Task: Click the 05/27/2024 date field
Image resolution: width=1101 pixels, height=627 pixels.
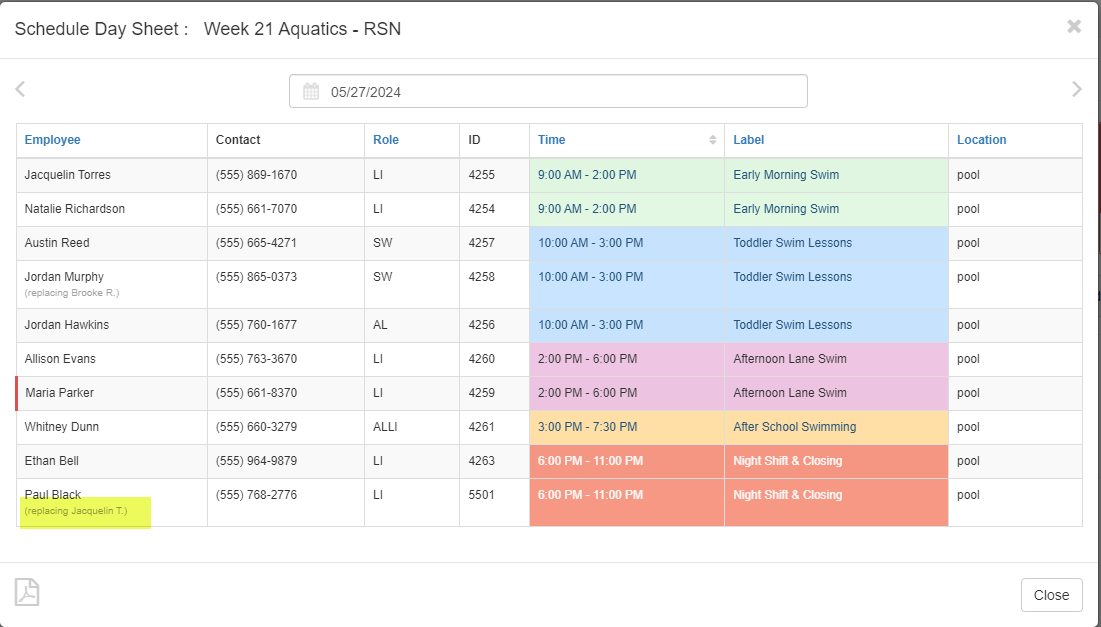Action: 548,91
